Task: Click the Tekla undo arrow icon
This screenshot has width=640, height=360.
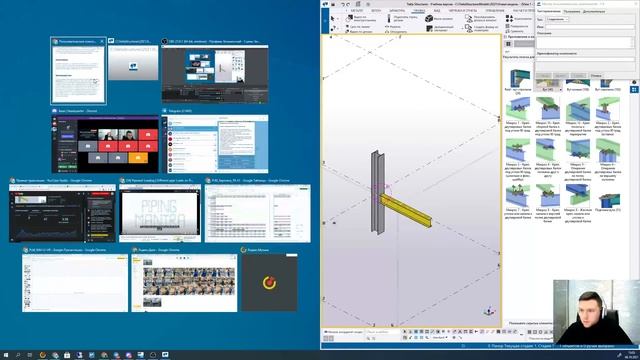Action: (x=343, y=4)
